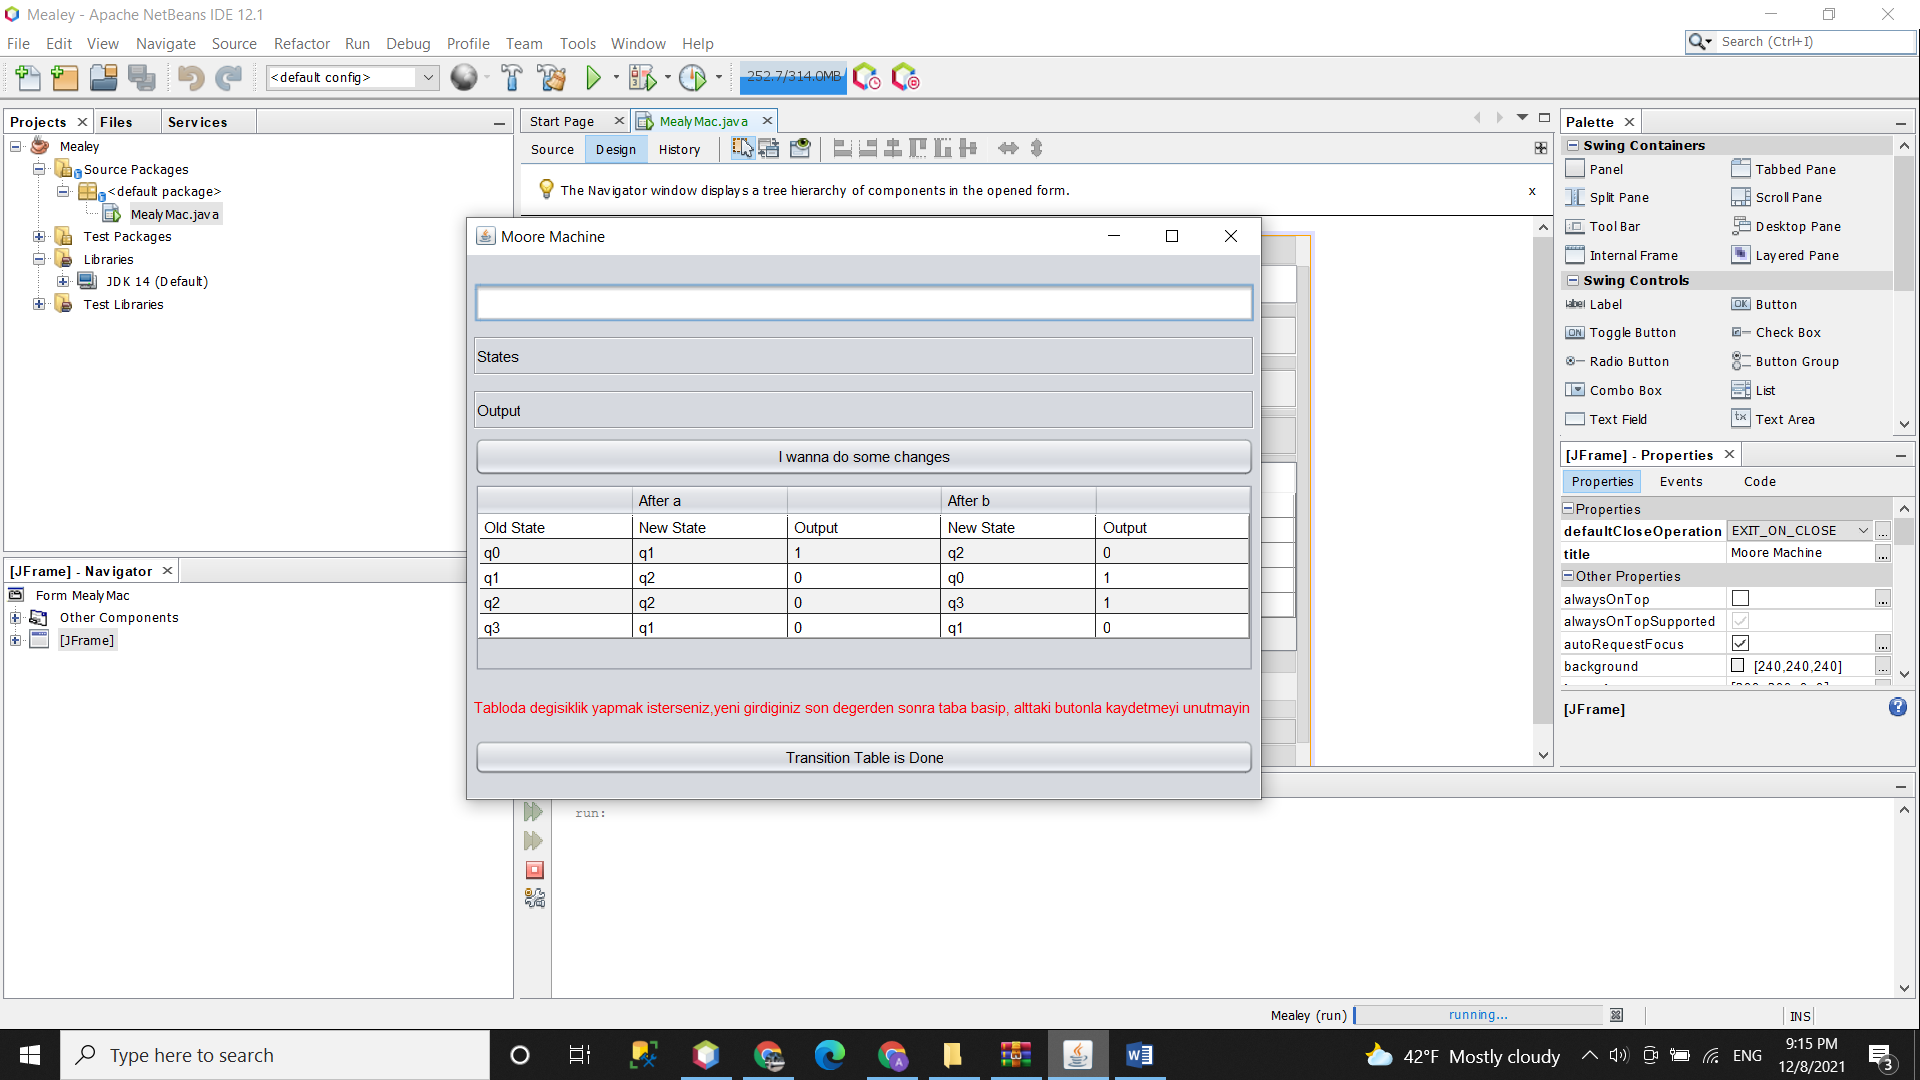Click the Build Project hammer icon
This screenshot has width=1920, height=1080.
[511, 77]
